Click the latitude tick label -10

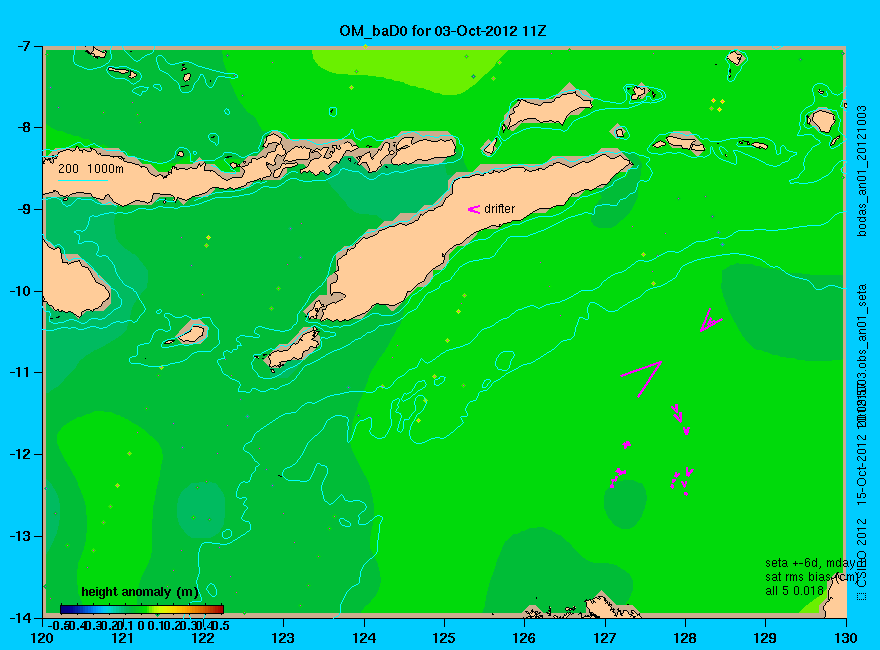(x=19, y=291)
